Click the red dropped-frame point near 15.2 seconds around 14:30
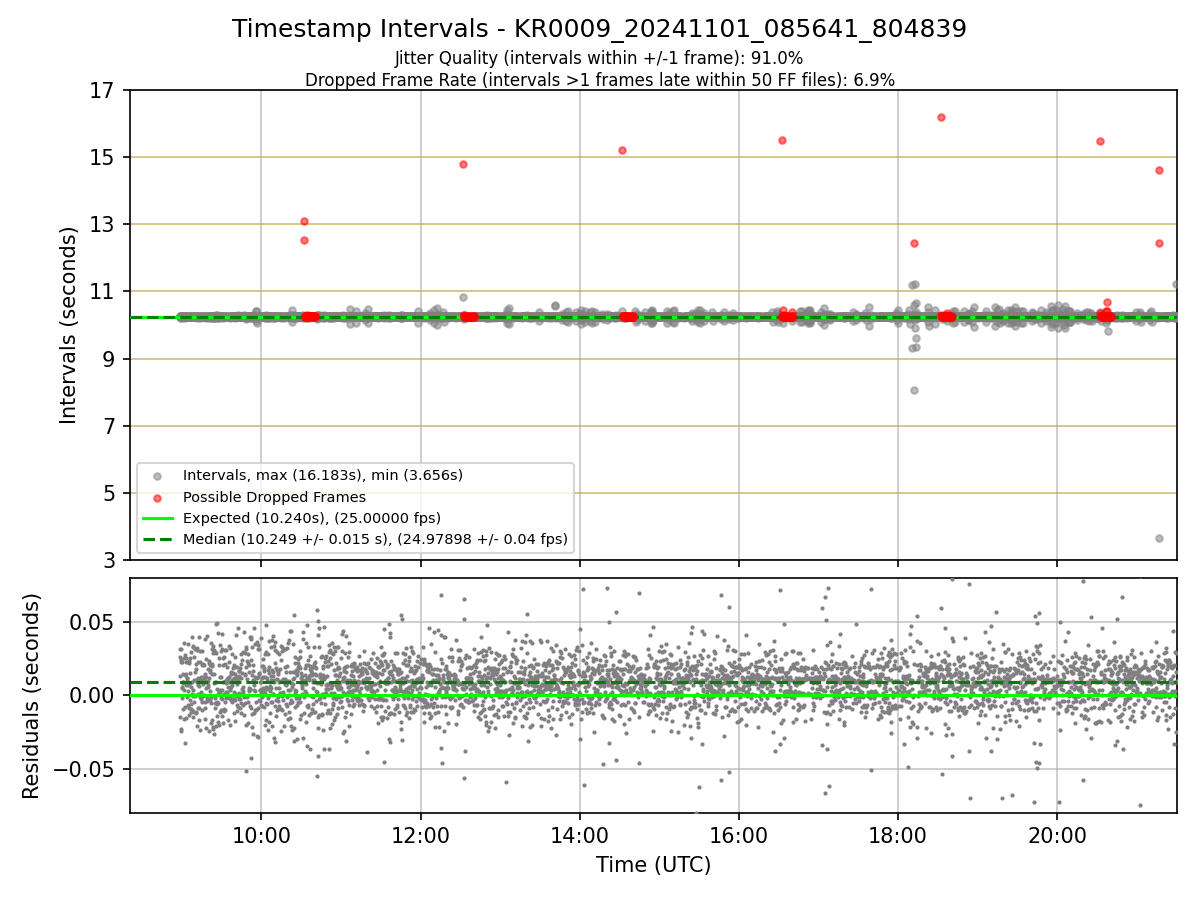This screenshot has height=900, width=1200. pos(622,150)
